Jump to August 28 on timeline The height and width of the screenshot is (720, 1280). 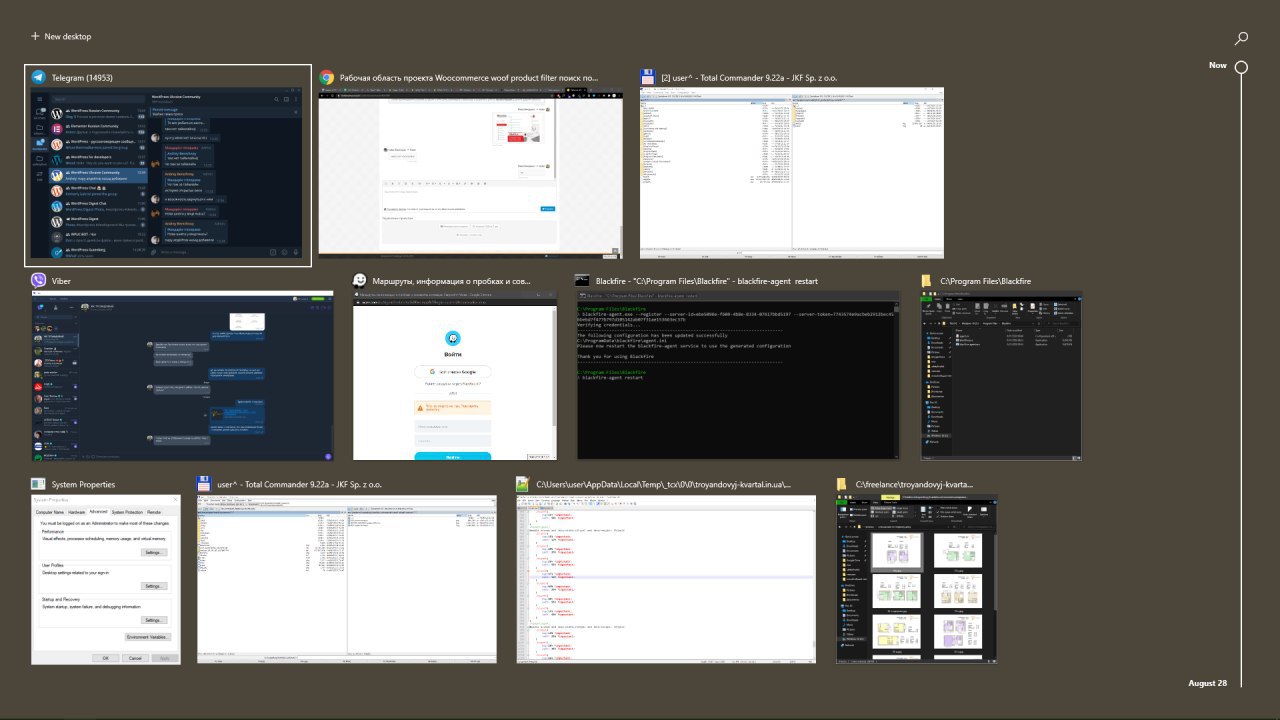pyautogui.click(x=1207, y=683)
